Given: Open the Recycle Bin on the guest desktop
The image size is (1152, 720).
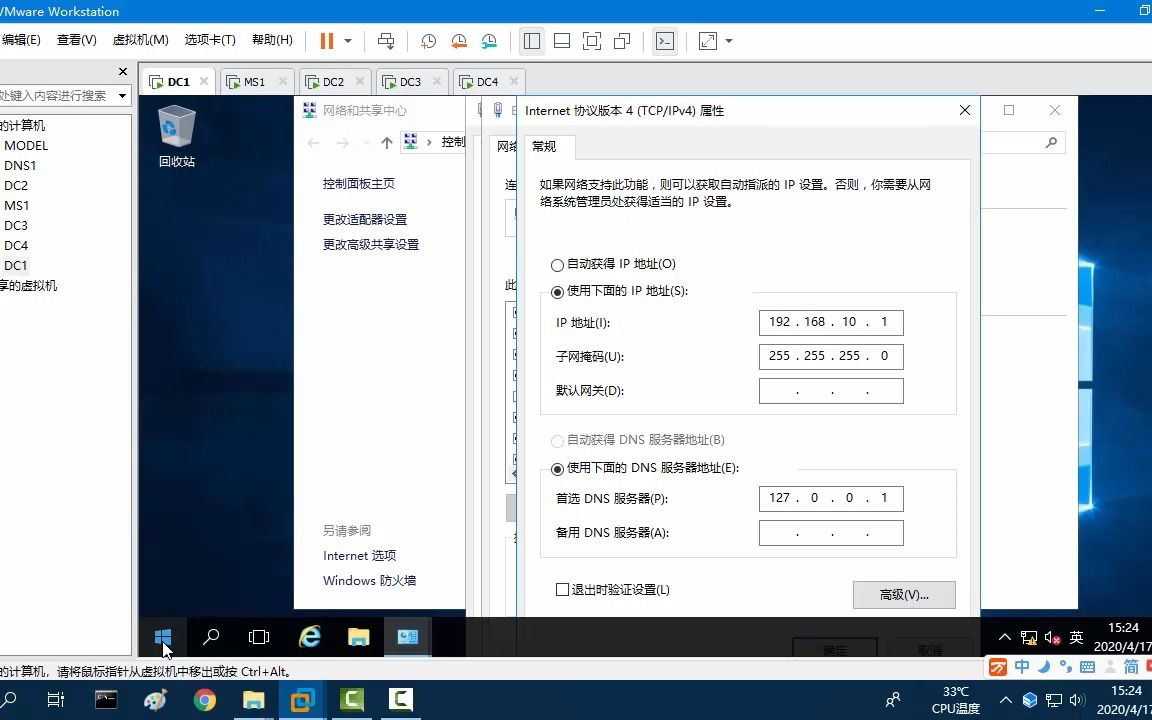Looking at the screenshot, I should click(x=176, y=136).
